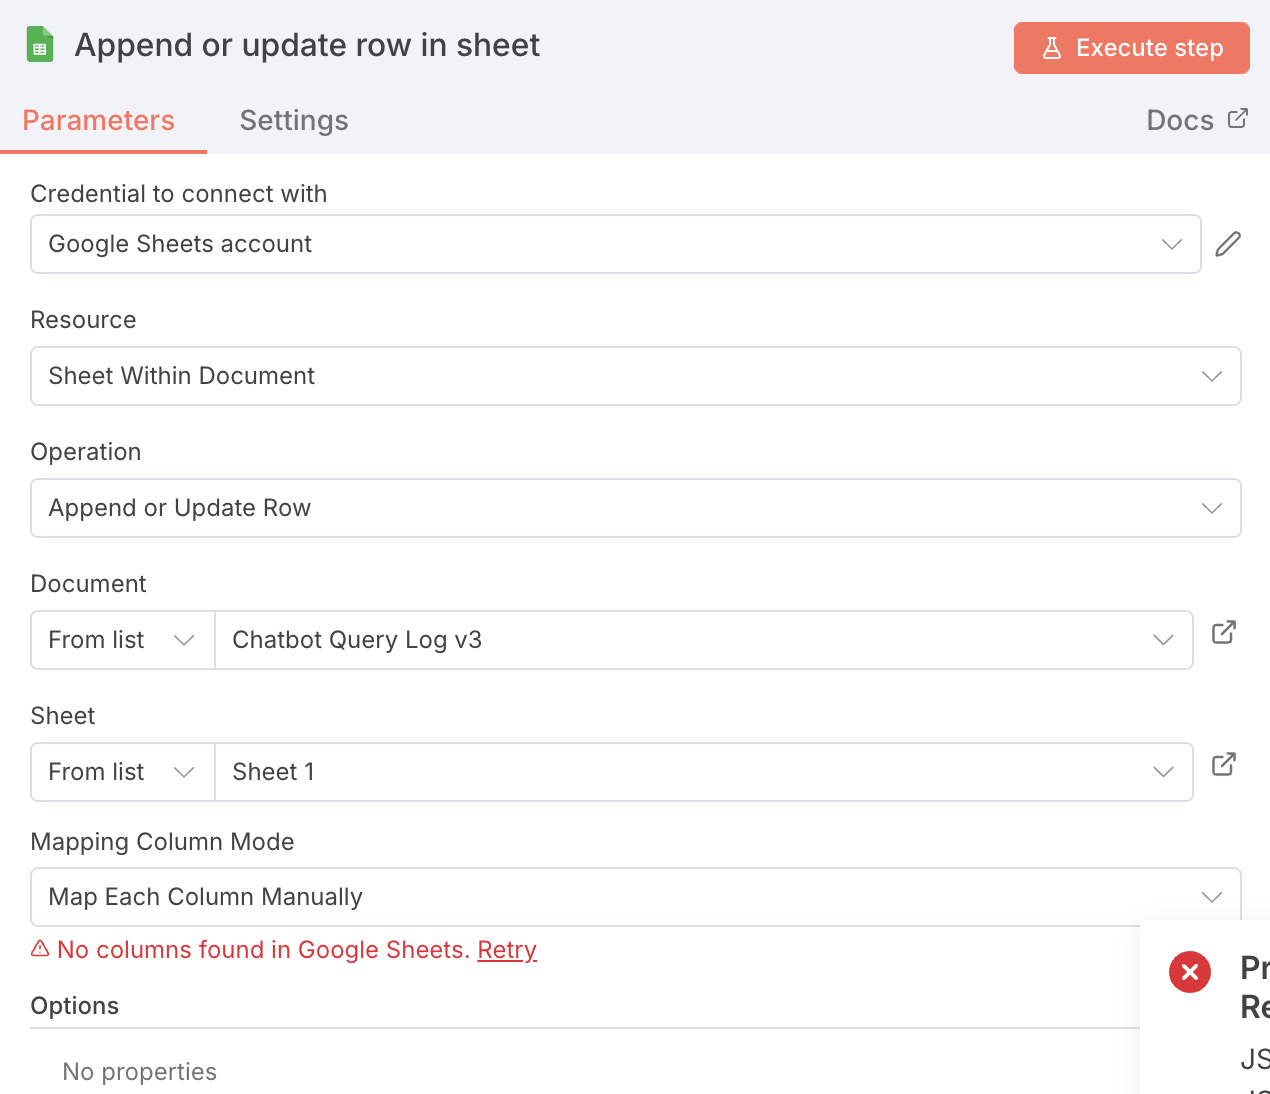Switch to the Settings tab

(x=294, y=121)
